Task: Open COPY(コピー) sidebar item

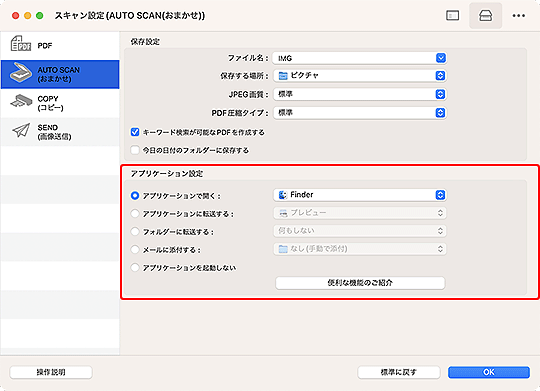Action: [x=60, y=103]
